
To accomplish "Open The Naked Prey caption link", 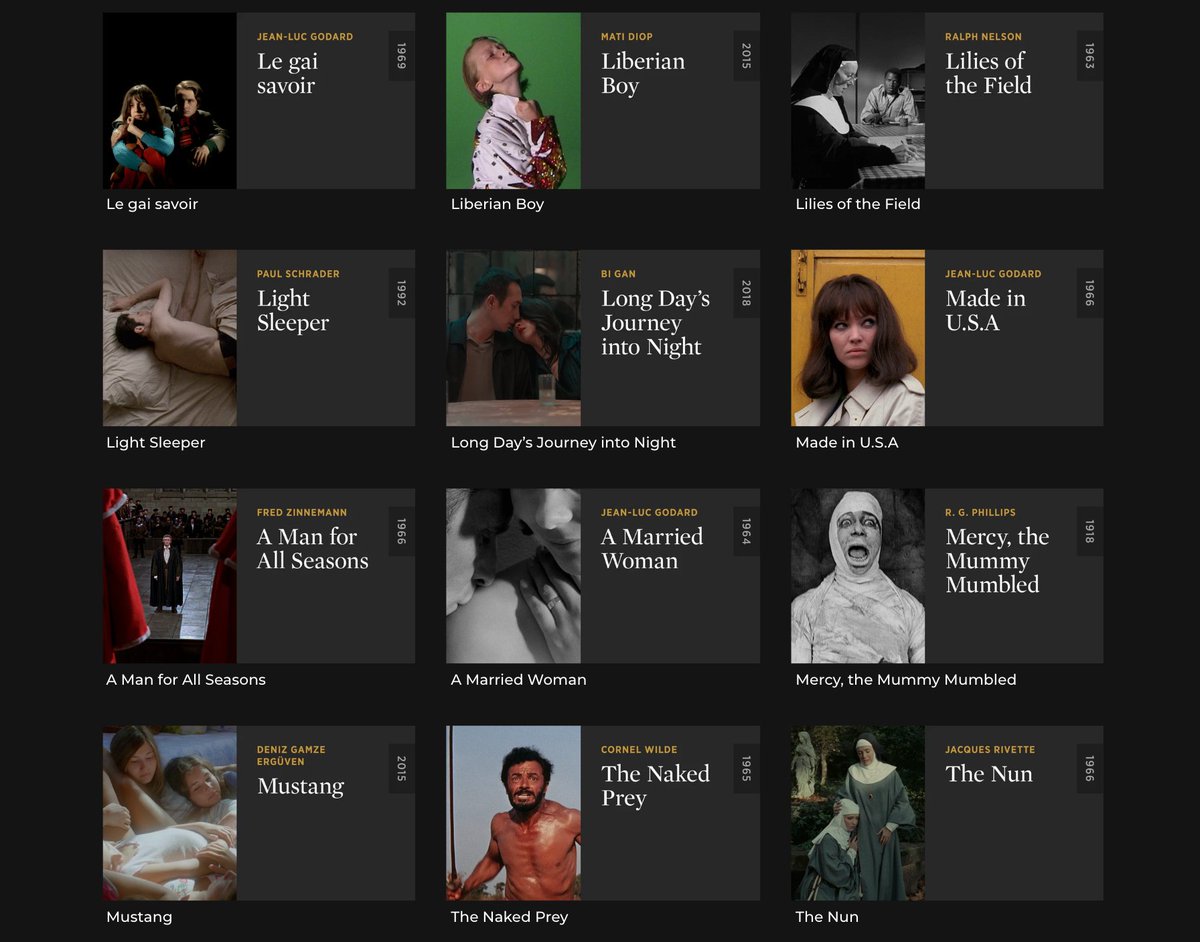I will 509,917.
